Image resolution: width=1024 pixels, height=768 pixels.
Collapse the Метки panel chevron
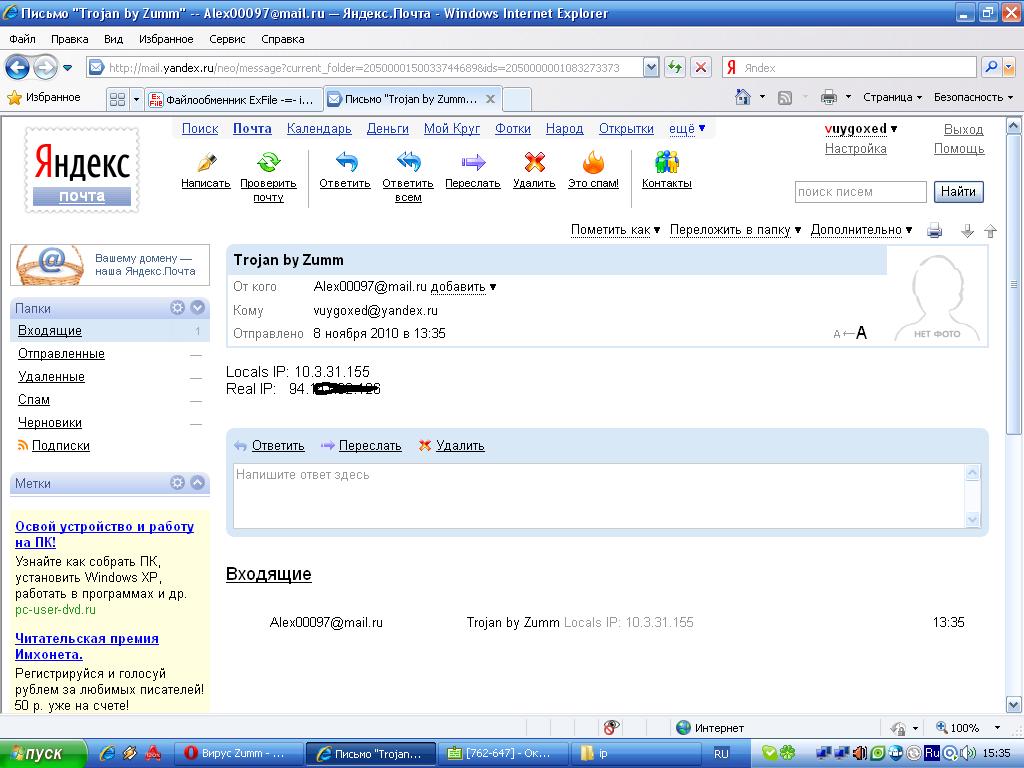pyautogui.click(x=198, y=483)
